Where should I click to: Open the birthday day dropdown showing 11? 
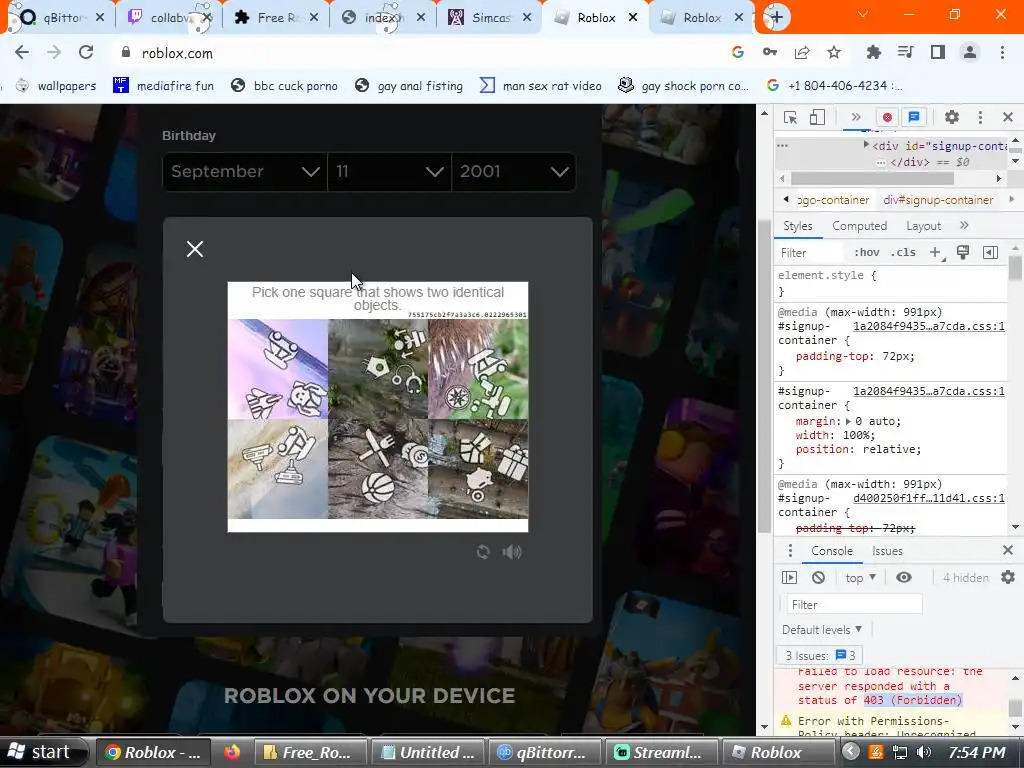pyautogui.click(x=389, y=172)
